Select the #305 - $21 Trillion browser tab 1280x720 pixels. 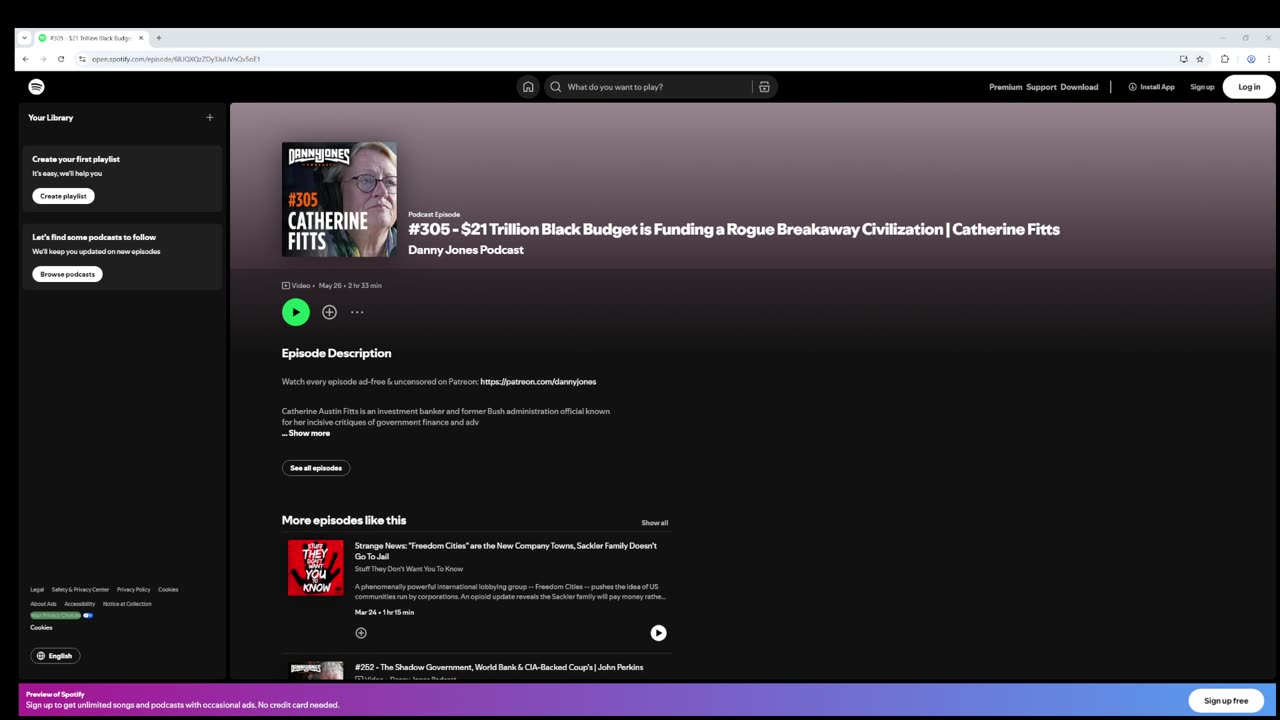[90, 38]
